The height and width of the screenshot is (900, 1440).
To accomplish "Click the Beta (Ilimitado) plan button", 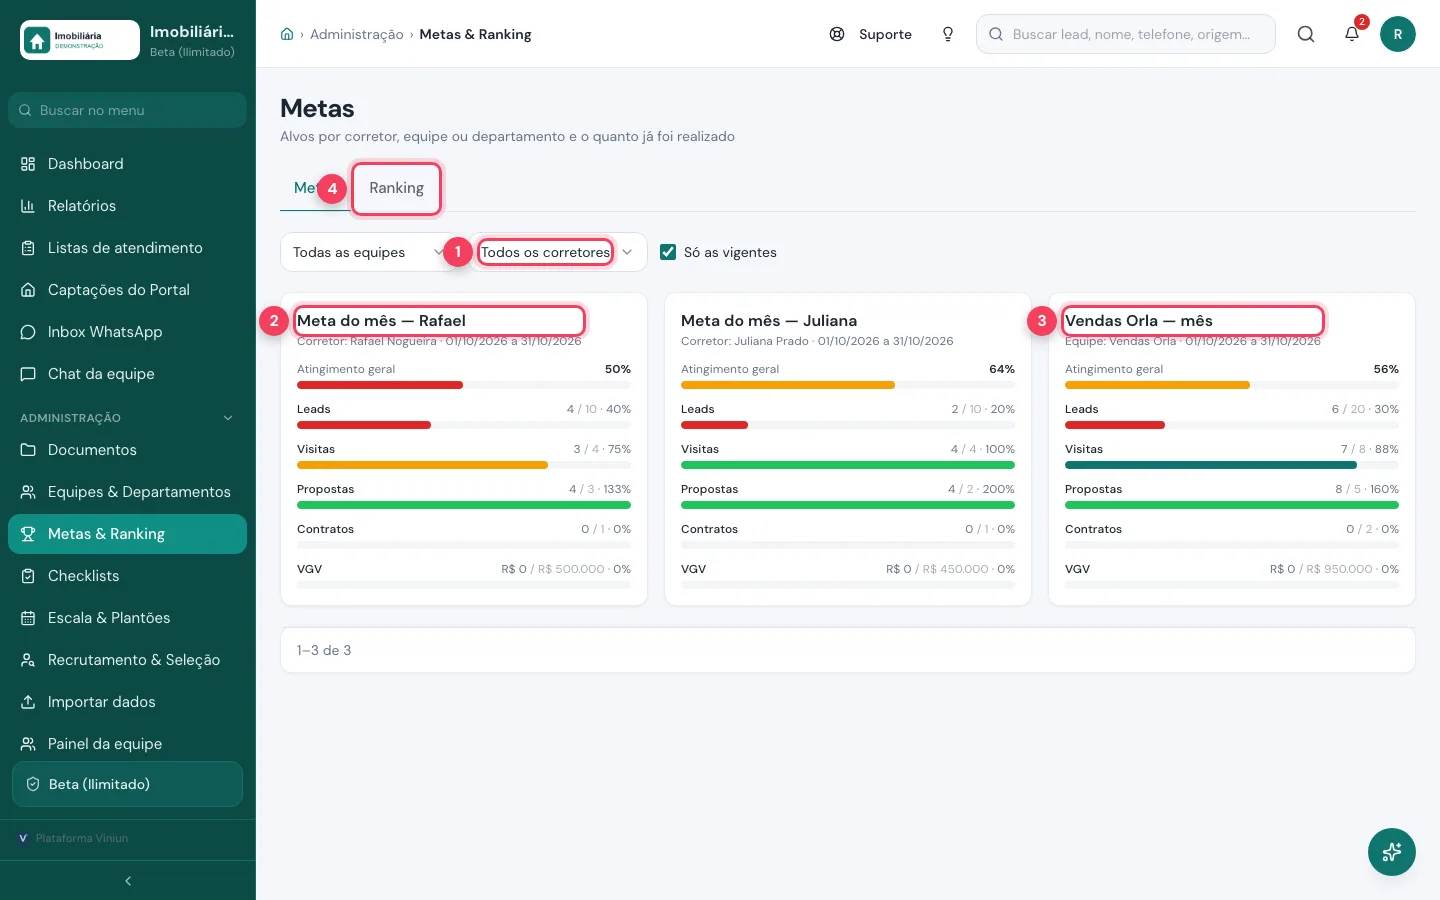I will pos(128,784).
